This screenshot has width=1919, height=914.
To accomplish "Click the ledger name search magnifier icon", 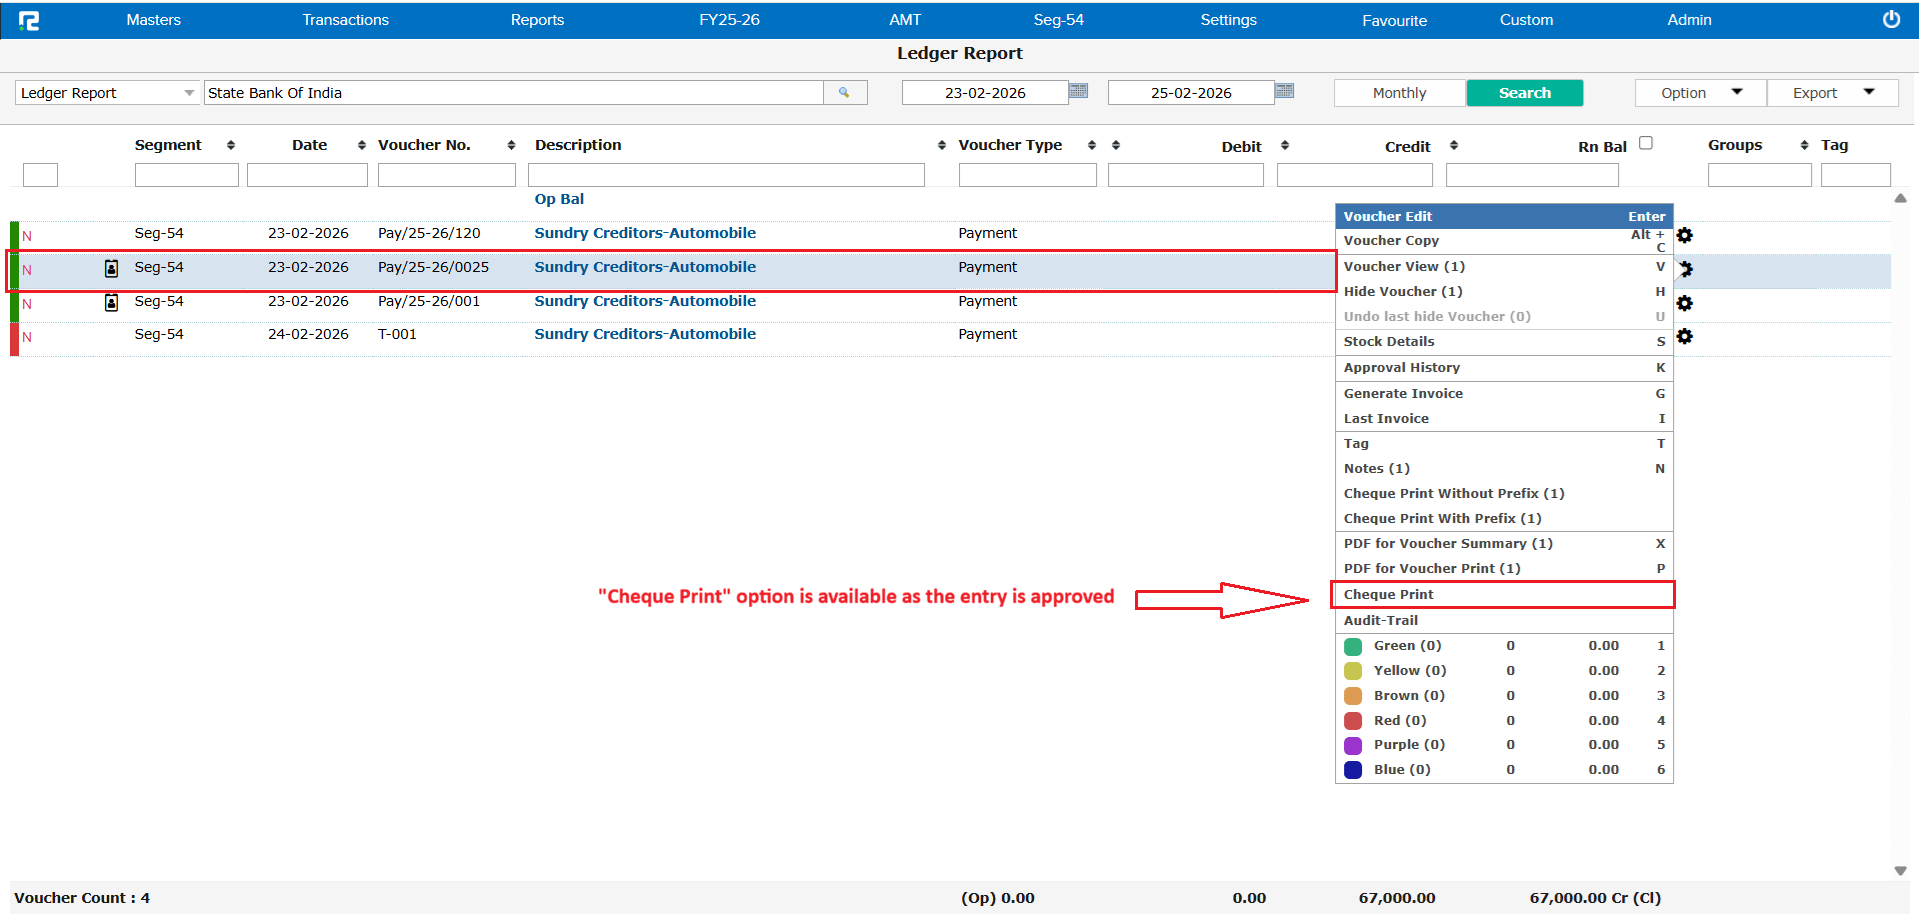I will click(x=844, y=93).
